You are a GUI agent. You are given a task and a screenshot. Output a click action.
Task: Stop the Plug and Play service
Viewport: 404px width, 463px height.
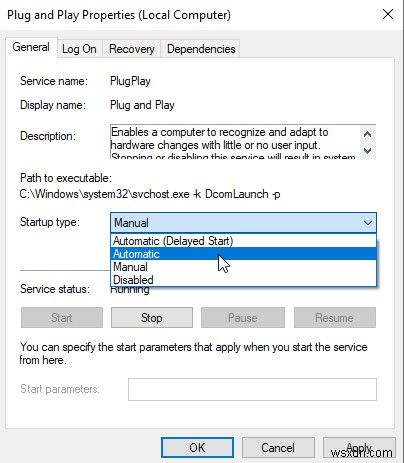tap(152, 318)
